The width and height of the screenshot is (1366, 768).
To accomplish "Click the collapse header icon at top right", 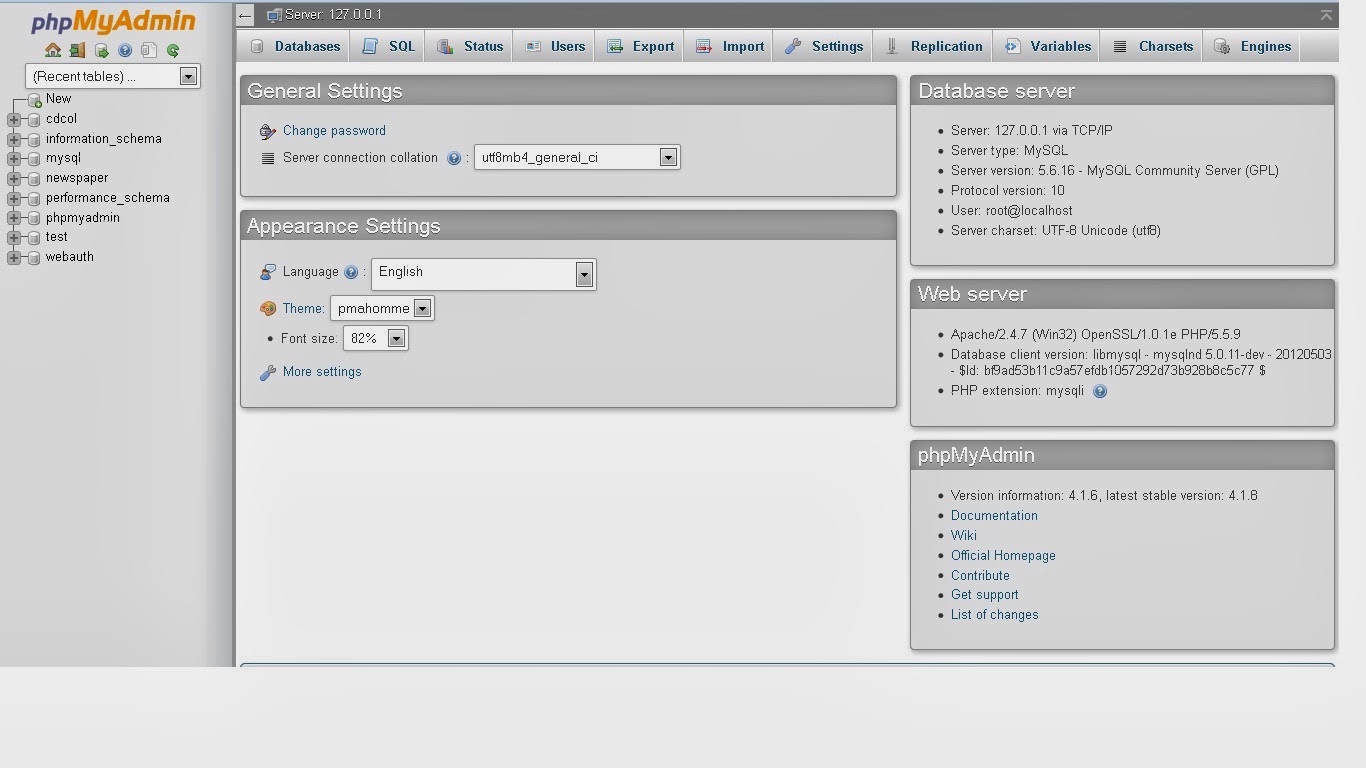I will (x=1326, y=15).
